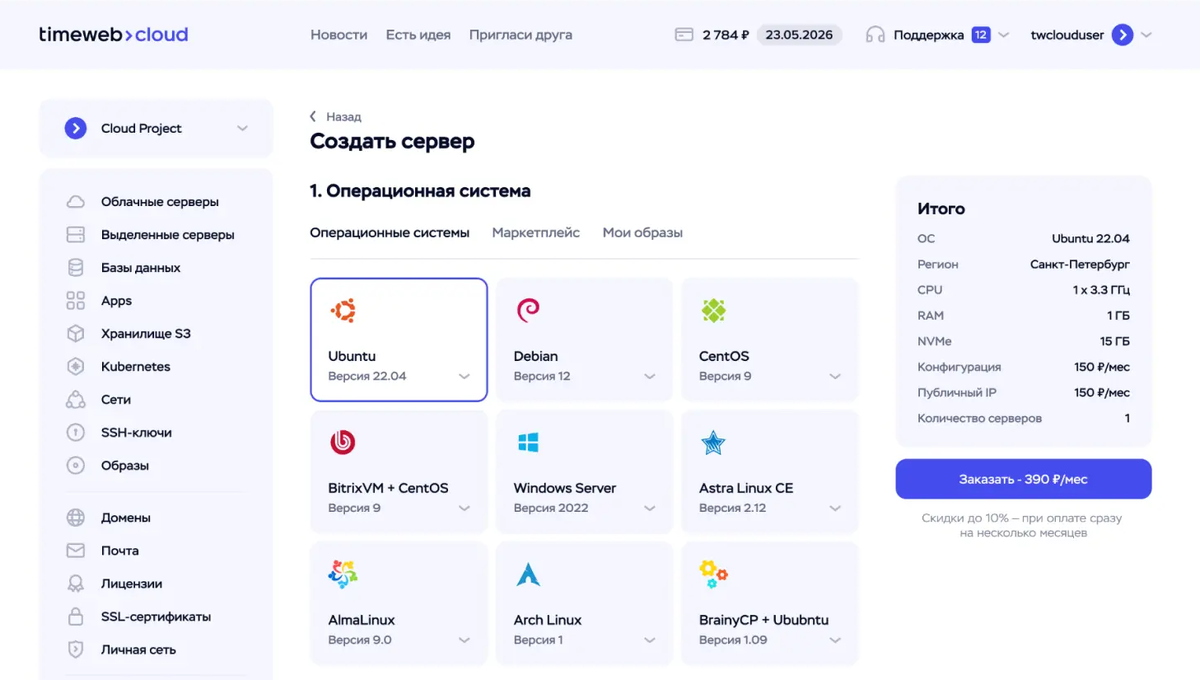Click the shield icon for Личная сеть
This screenshot has width=1200, height=680.
point(76,650)
